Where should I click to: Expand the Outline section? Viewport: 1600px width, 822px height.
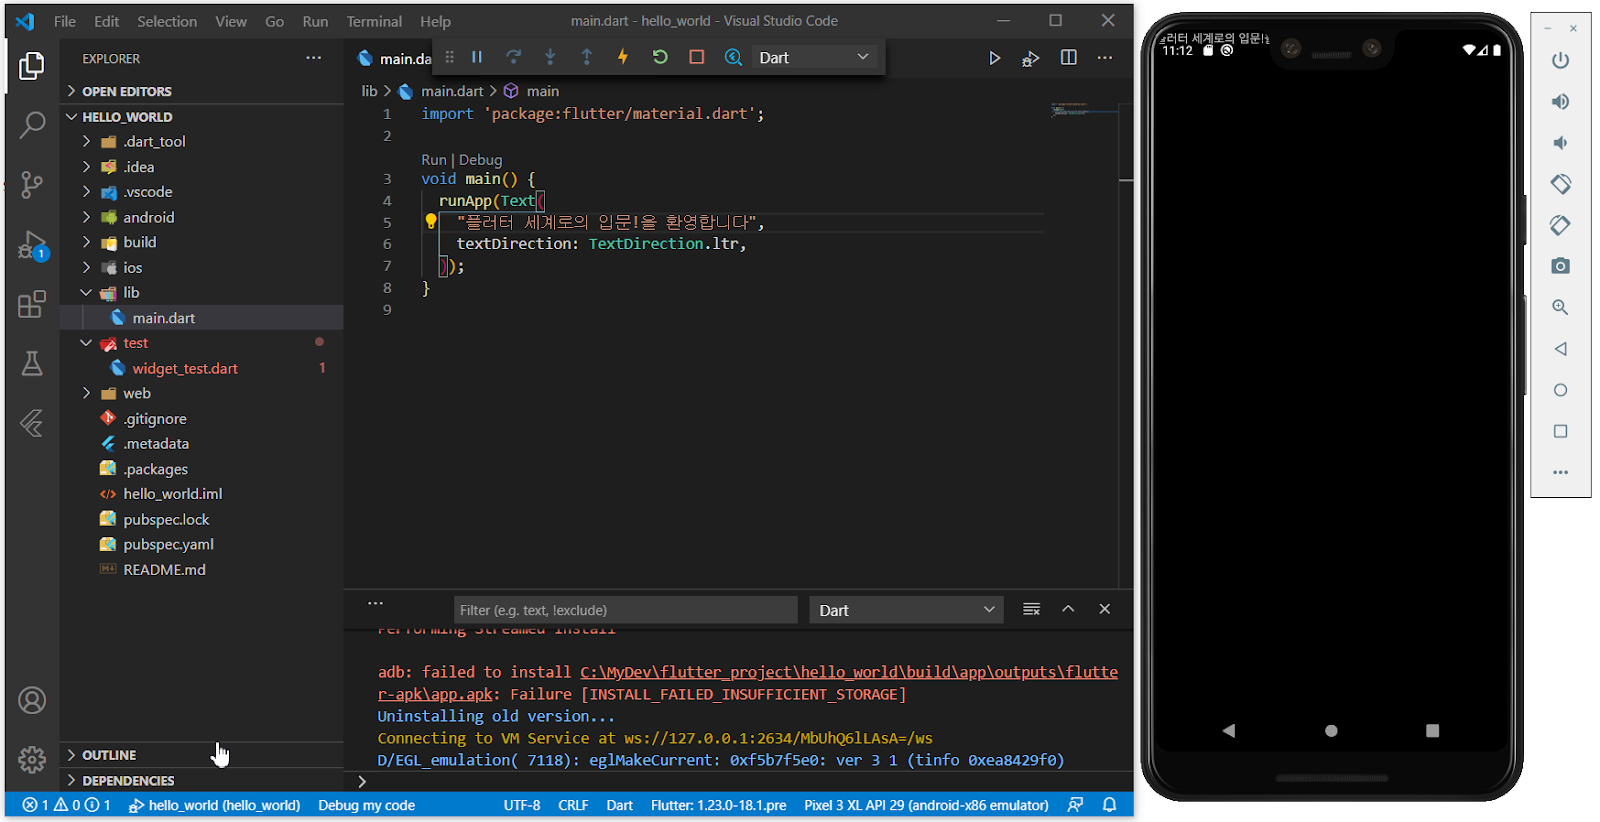202,755
